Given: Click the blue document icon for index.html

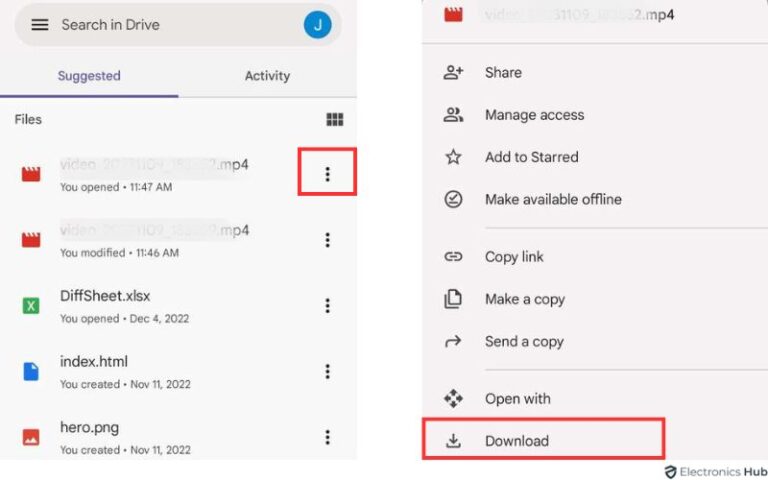Looking at the screenshot, I should (x=31, y=371).
